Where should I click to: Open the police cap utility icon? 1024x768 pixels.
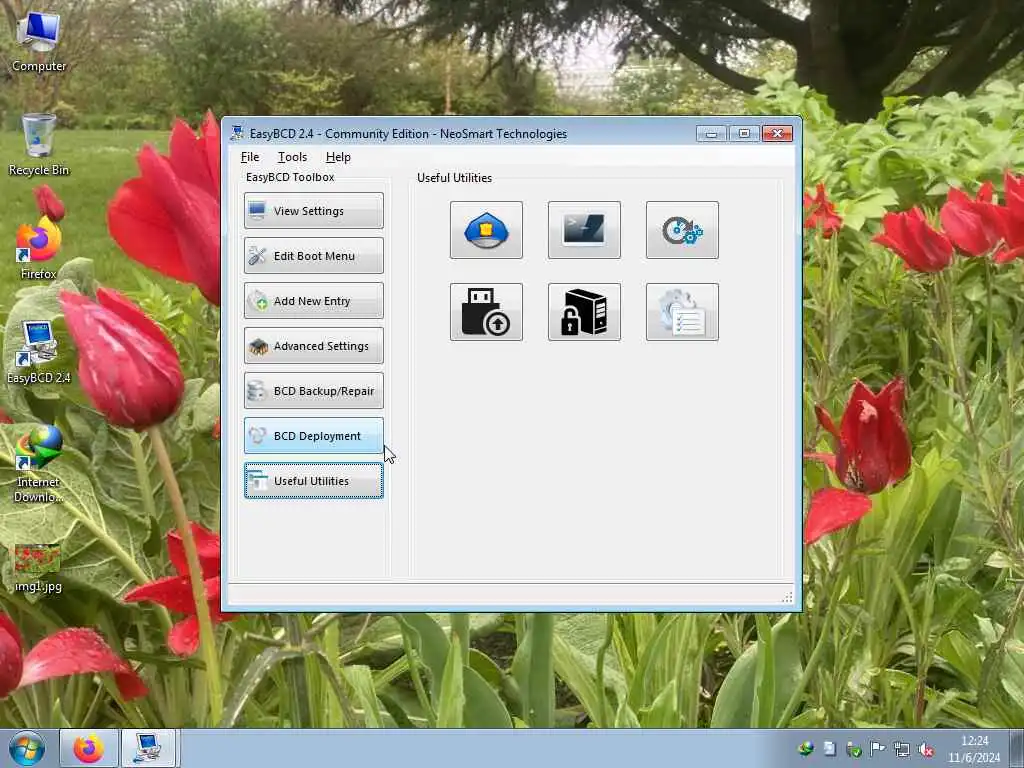pyautogui.click(x=486, y=230)
